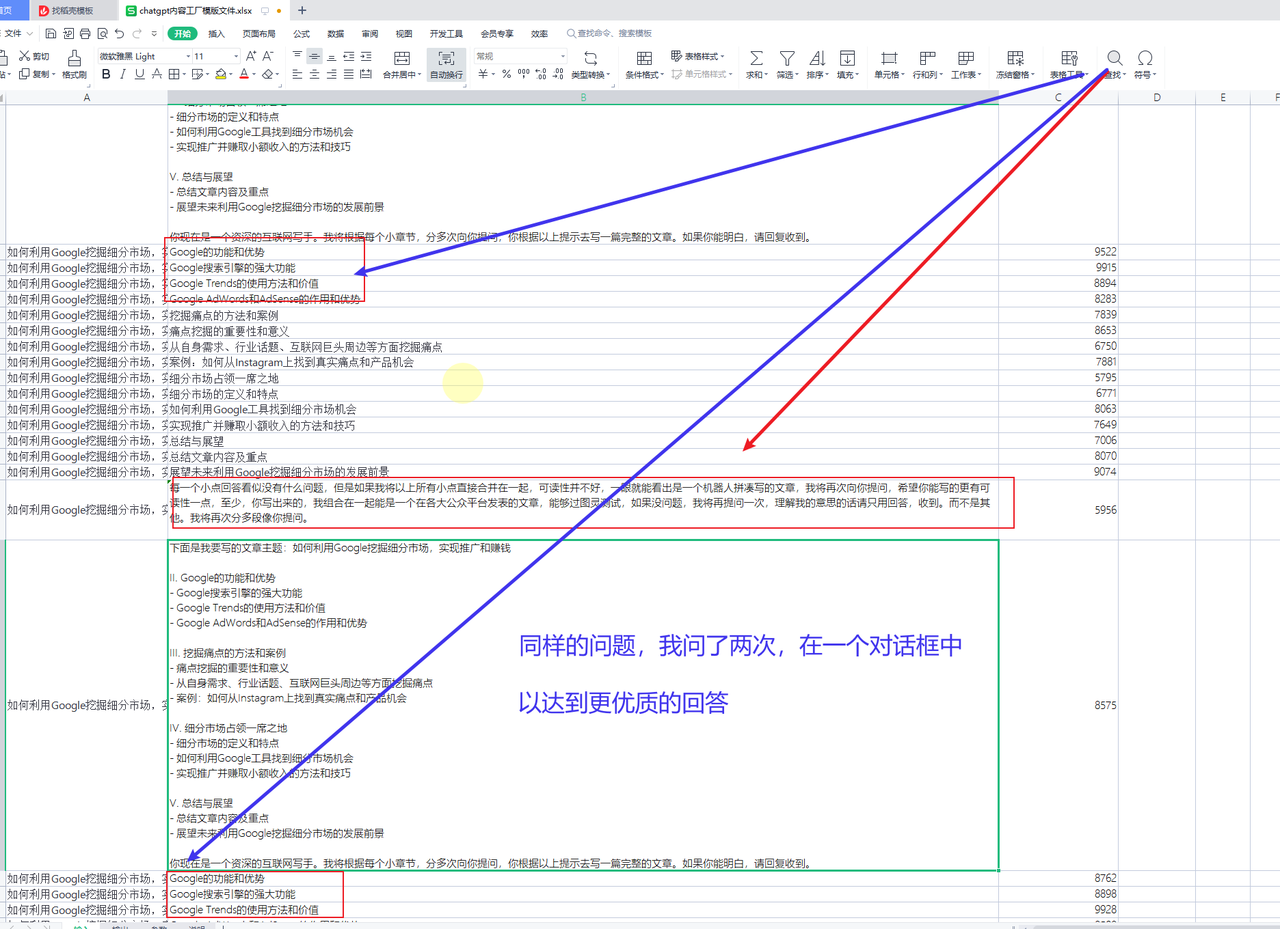Click the 剪切 (Cut) scissors button
Viewport: 1280px width, 929px height.
tap(33, 57)
